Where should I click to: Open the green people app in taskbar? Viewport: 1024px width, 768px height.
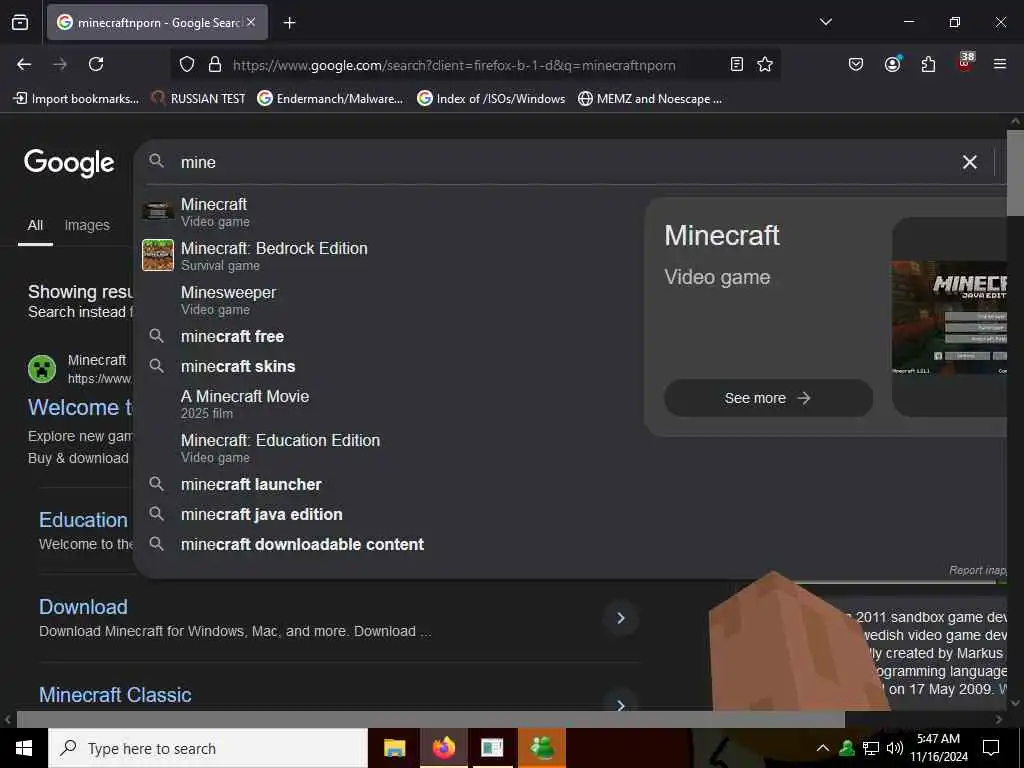coord(541,748)
